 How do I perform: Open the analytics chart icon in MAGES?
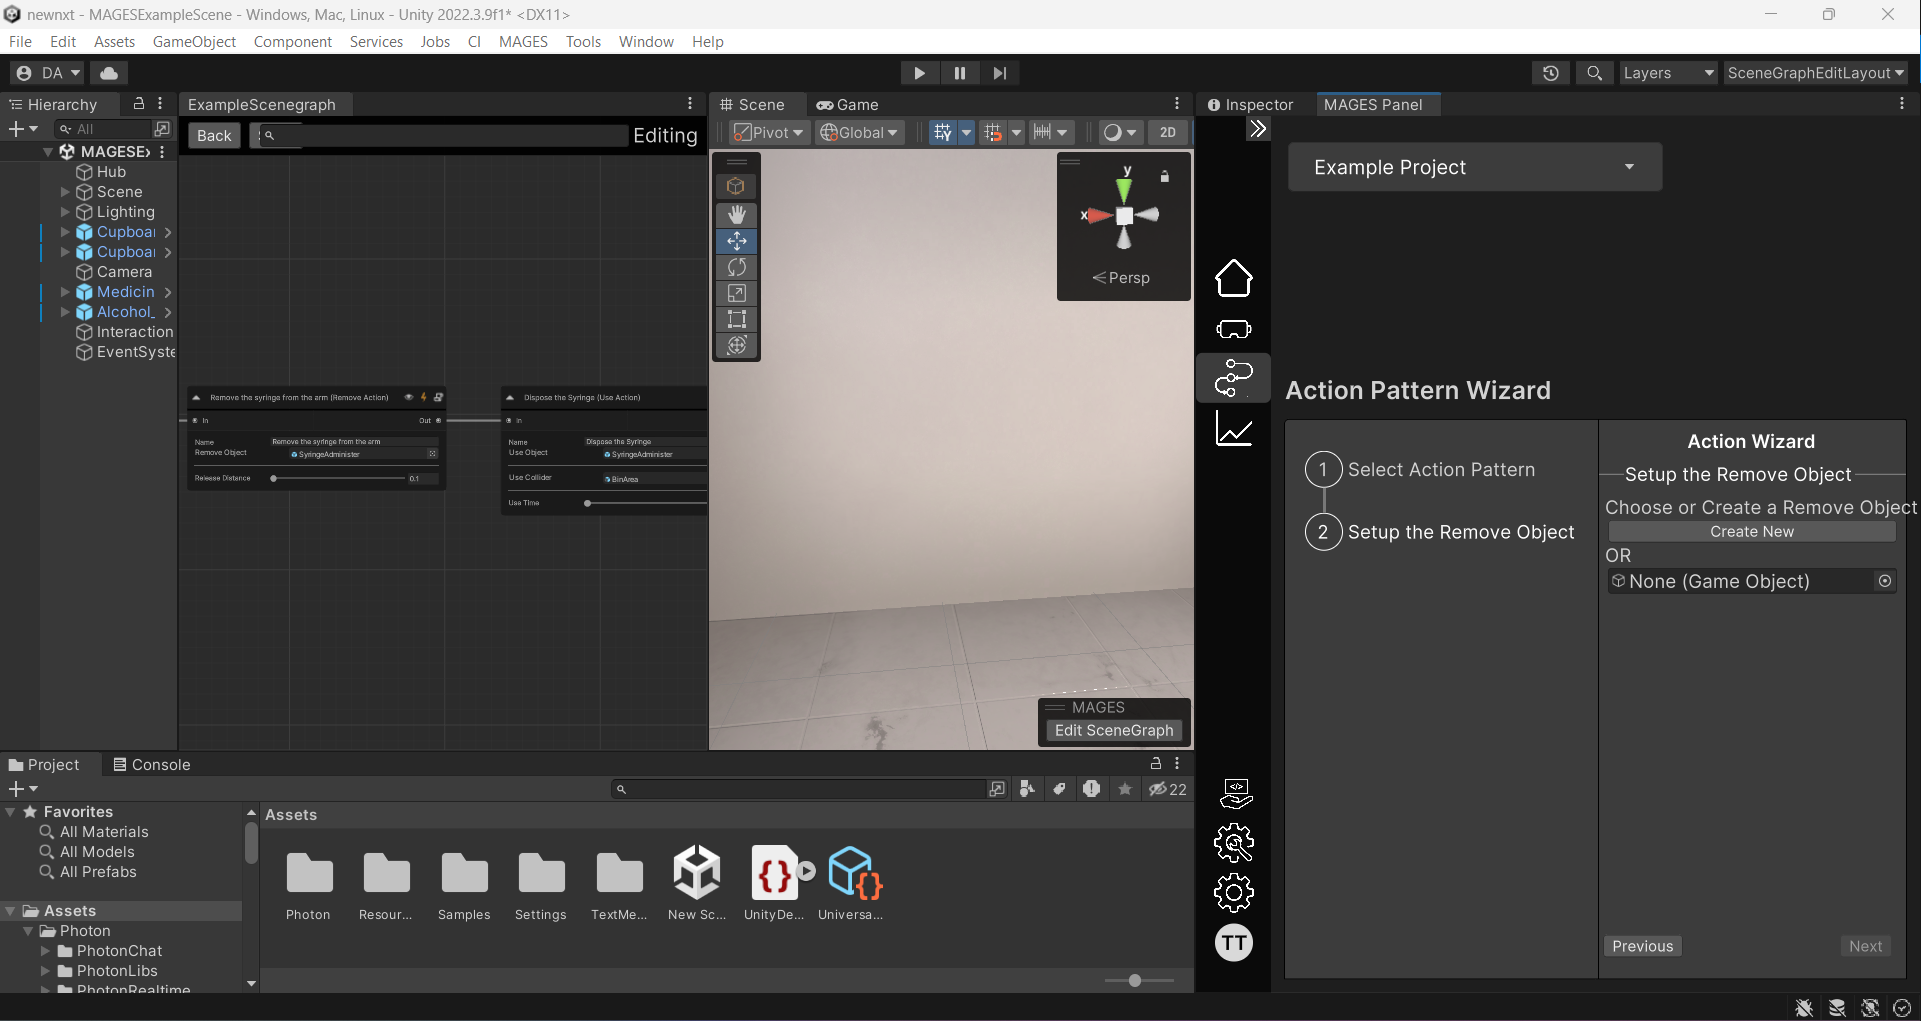[x=1233, y=430]
